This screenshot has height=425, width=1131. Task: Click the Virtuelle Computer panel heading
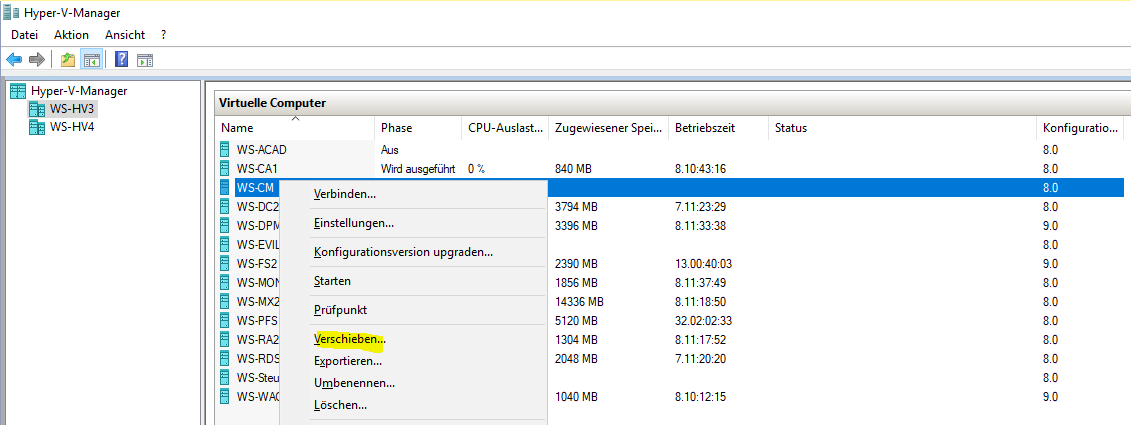point(272,103)
